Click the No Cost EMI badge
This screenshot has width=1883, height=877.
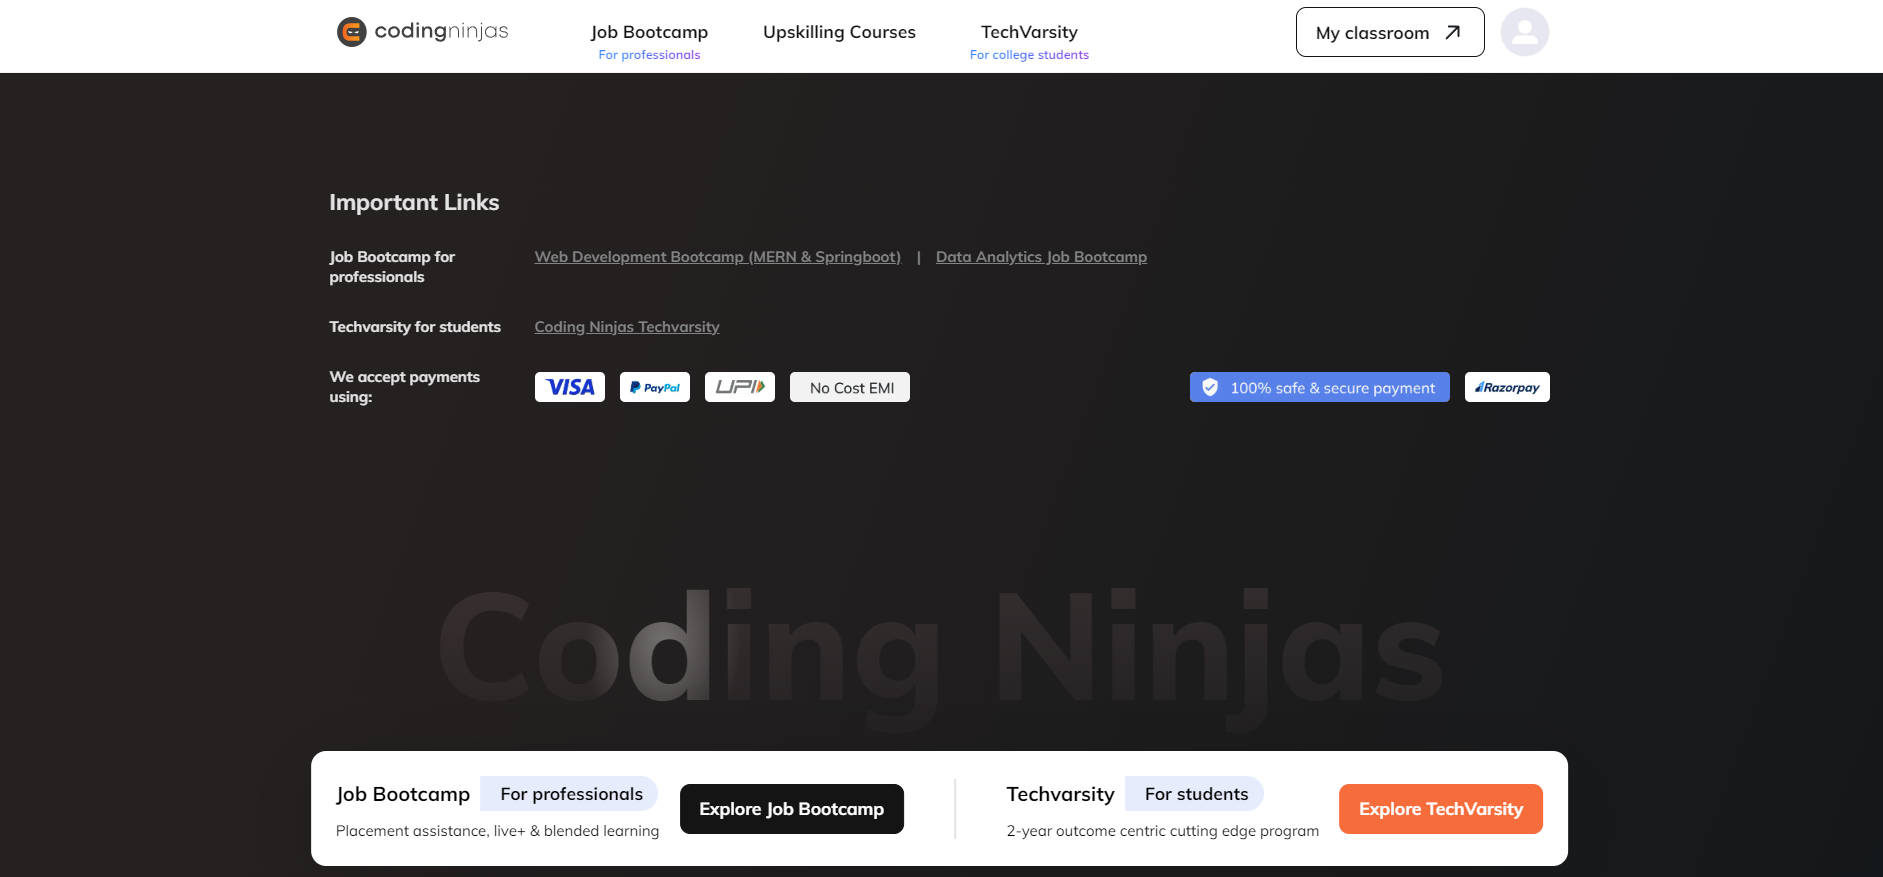coord(850,387)
